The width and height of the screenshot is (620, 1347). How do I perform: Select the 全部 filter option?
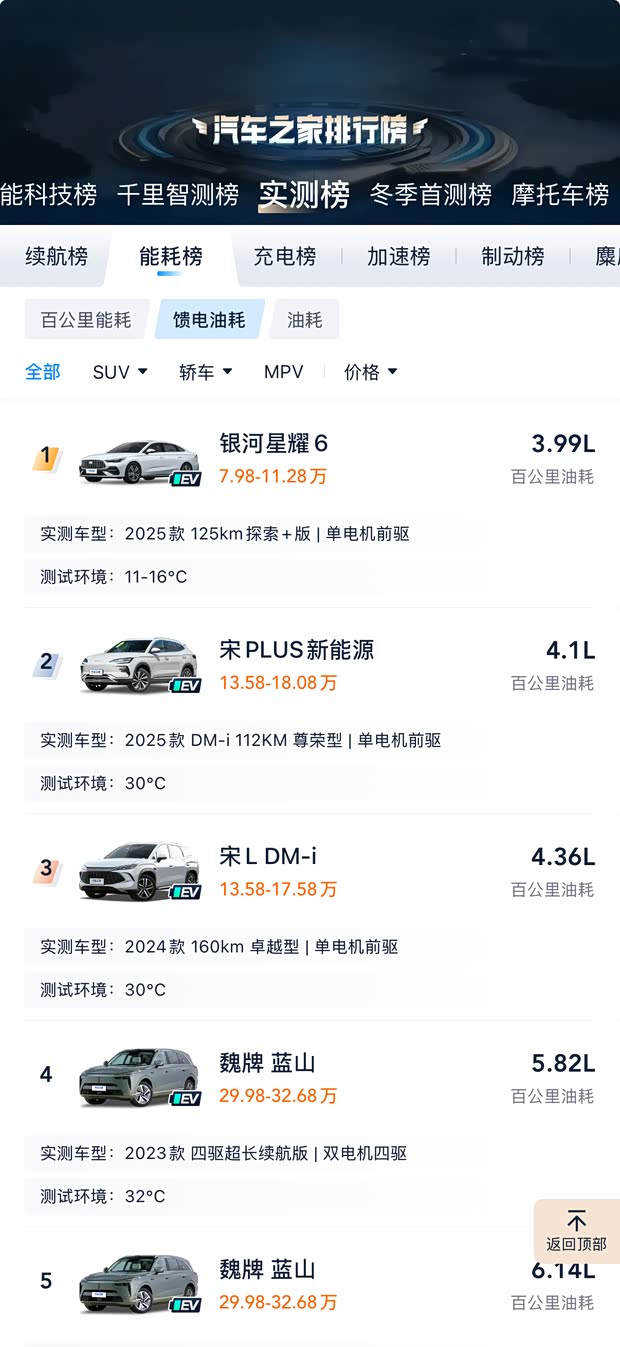click(43, 371)
